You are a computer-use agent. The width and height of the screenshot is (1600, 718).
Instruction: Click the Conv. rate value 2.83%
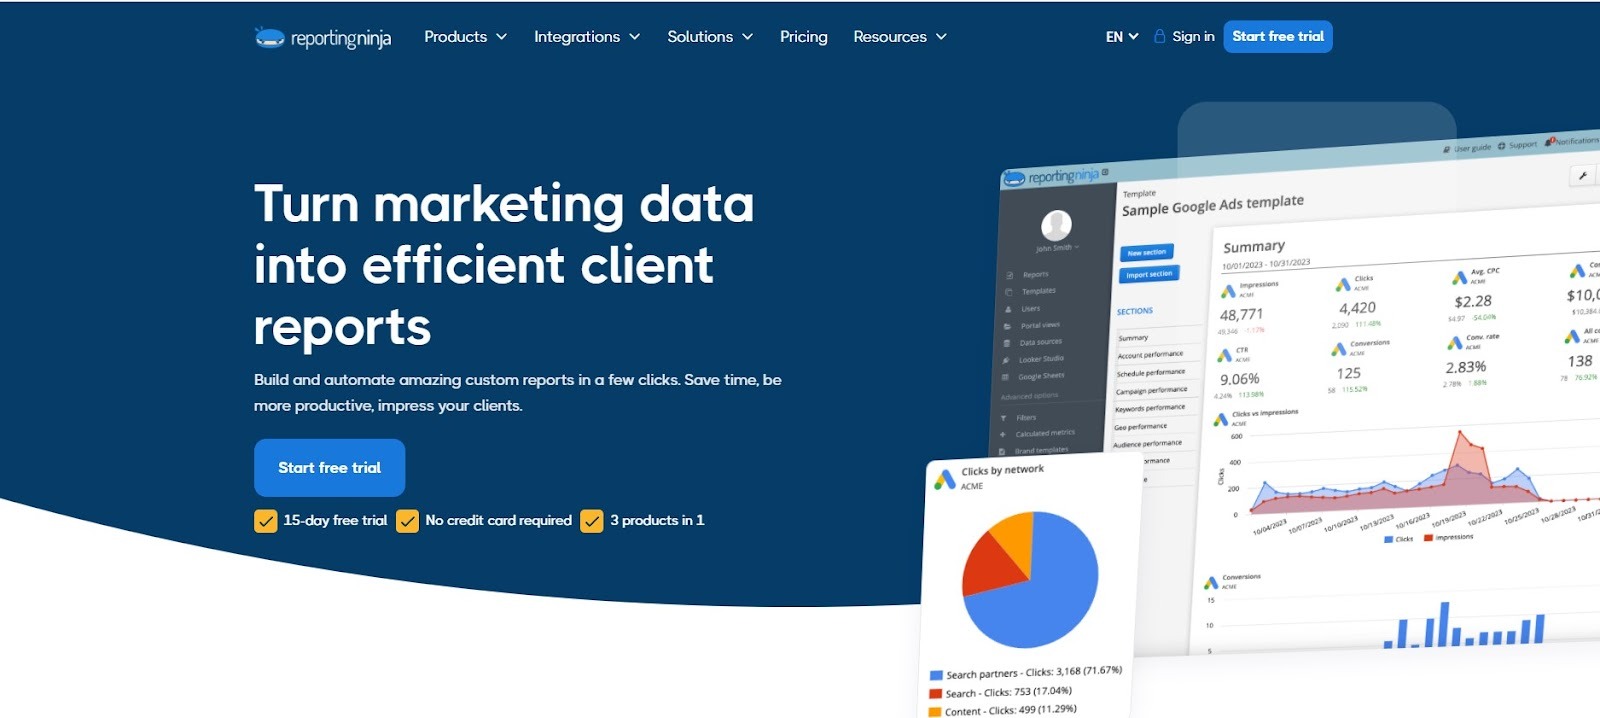(x=1465, y=368)
